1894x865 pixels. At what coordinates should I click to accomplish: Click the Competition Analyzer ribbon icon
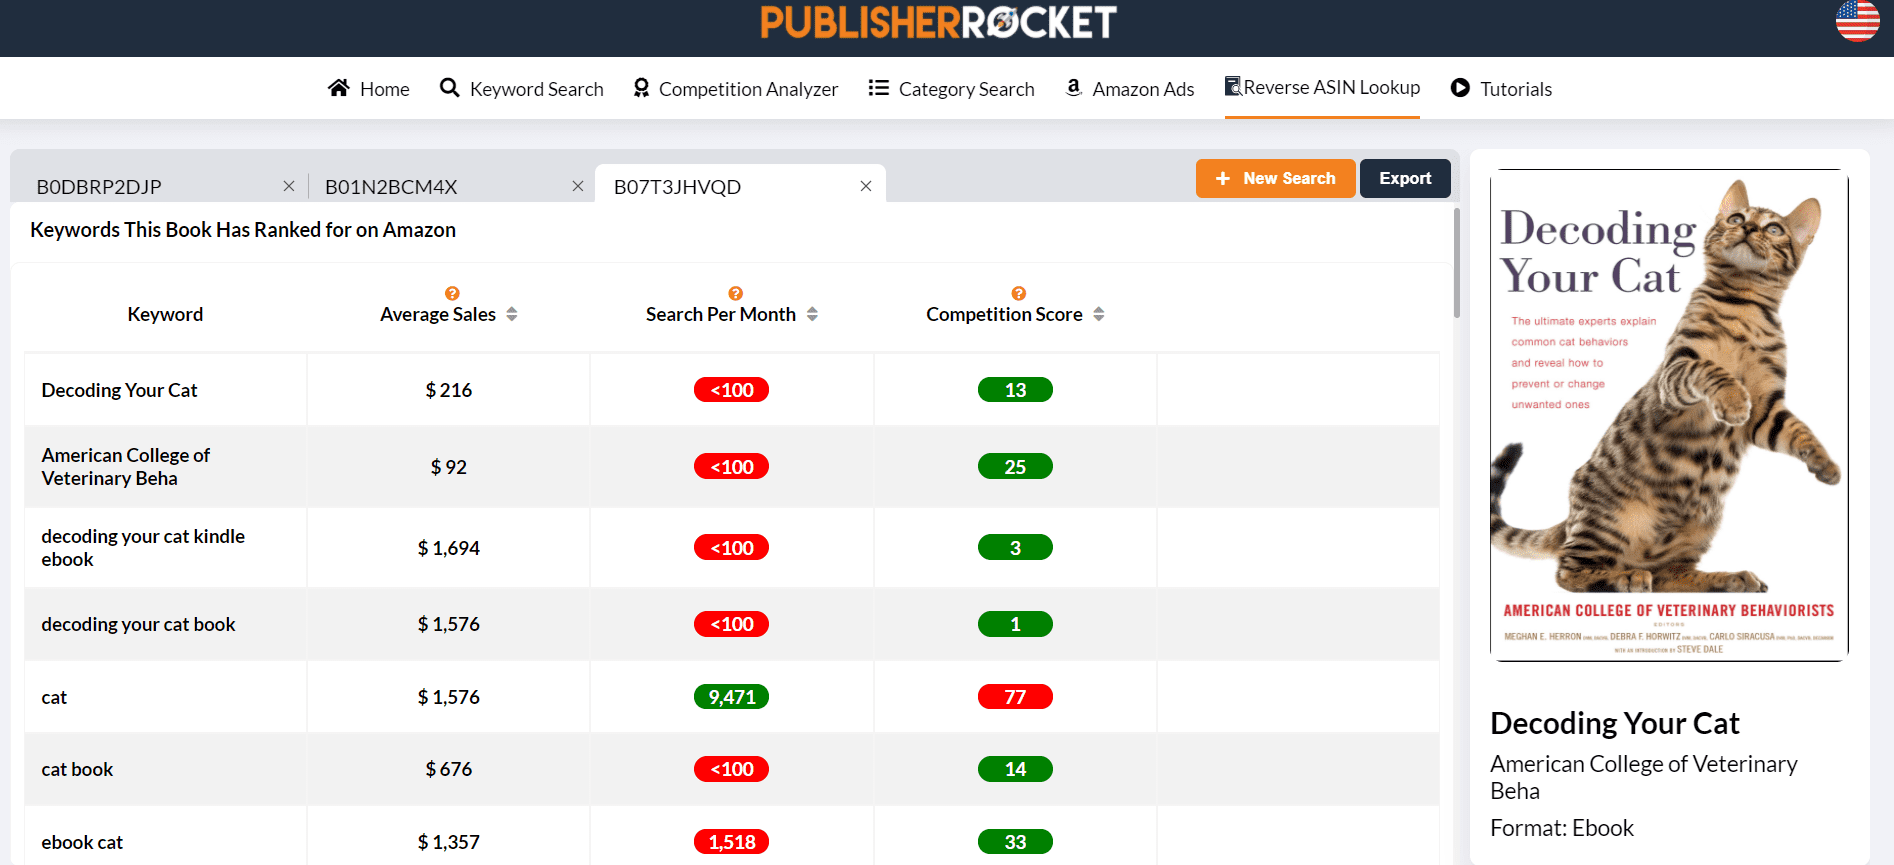[x=641, y=88]
